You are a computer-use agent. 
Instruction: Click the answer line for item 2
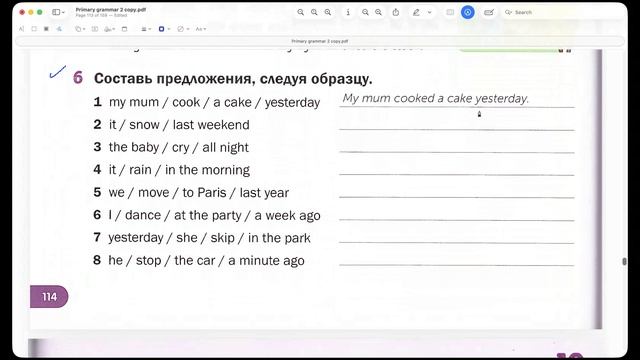[456, 124]
